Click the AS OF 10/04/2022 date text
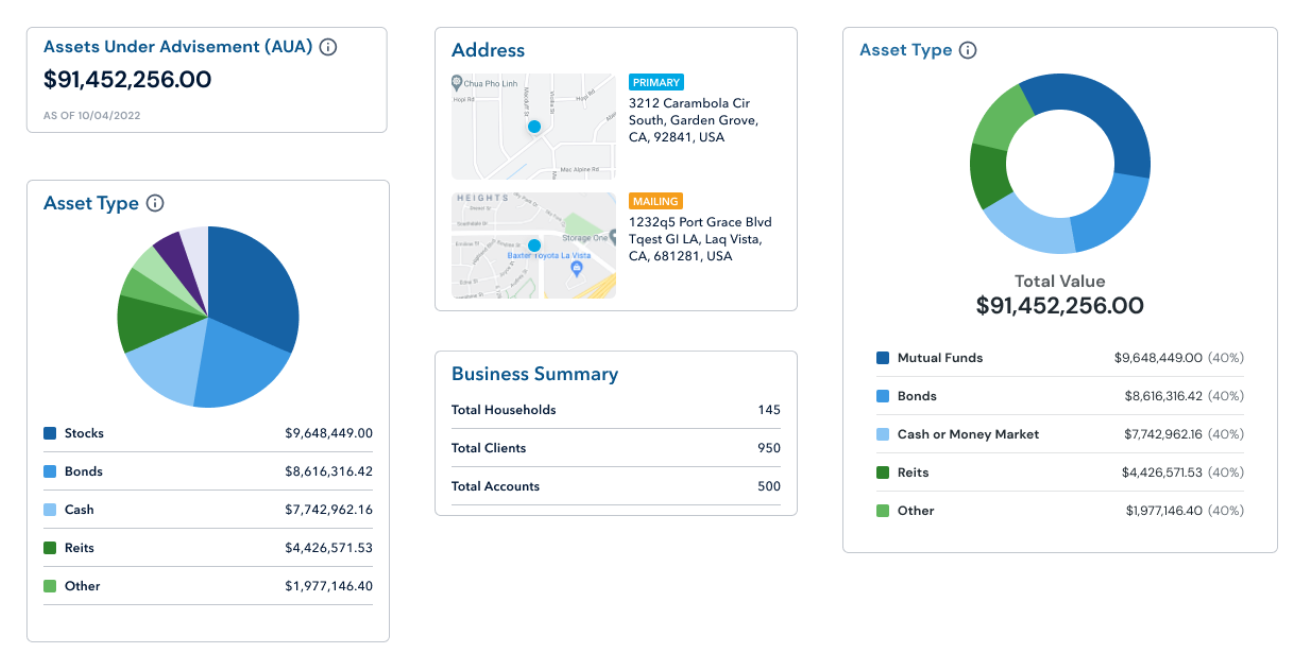 [92, 116]
